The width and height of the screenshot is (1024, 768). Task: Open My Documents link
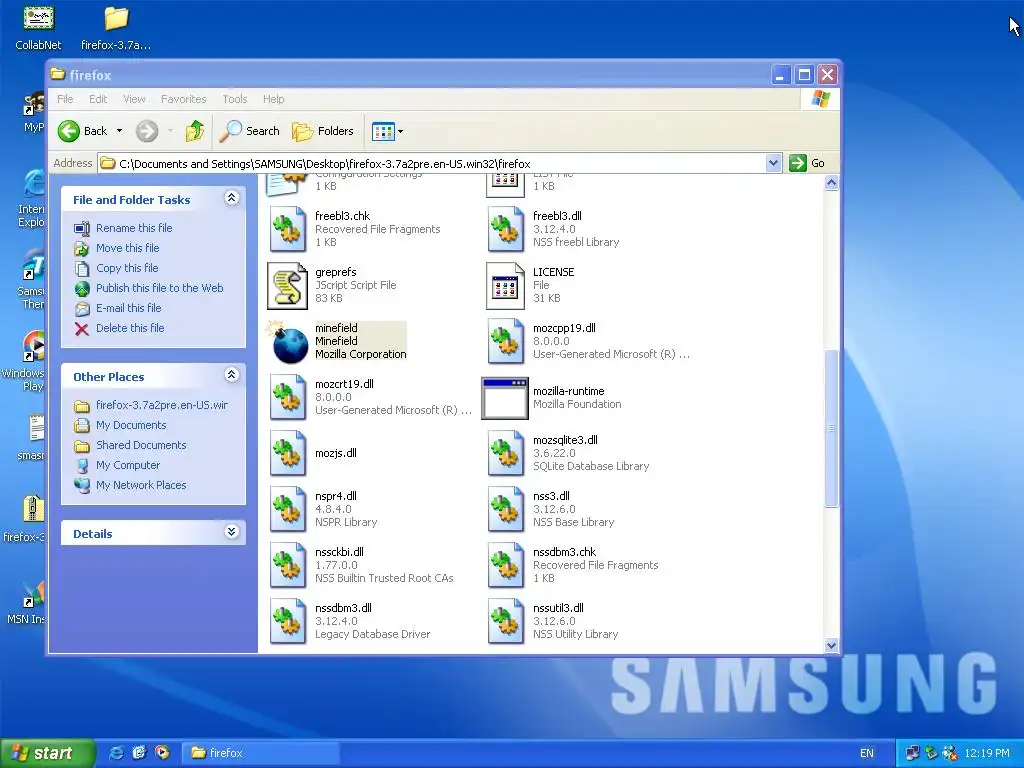(120, 426)
